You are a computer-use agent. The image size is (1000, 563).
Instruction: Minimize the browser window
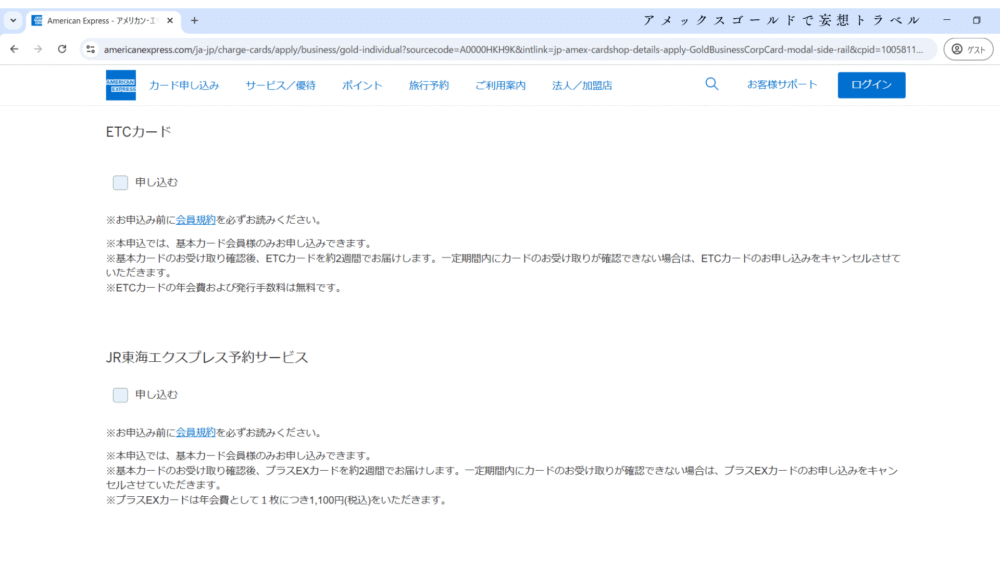(x=947, y=20)
